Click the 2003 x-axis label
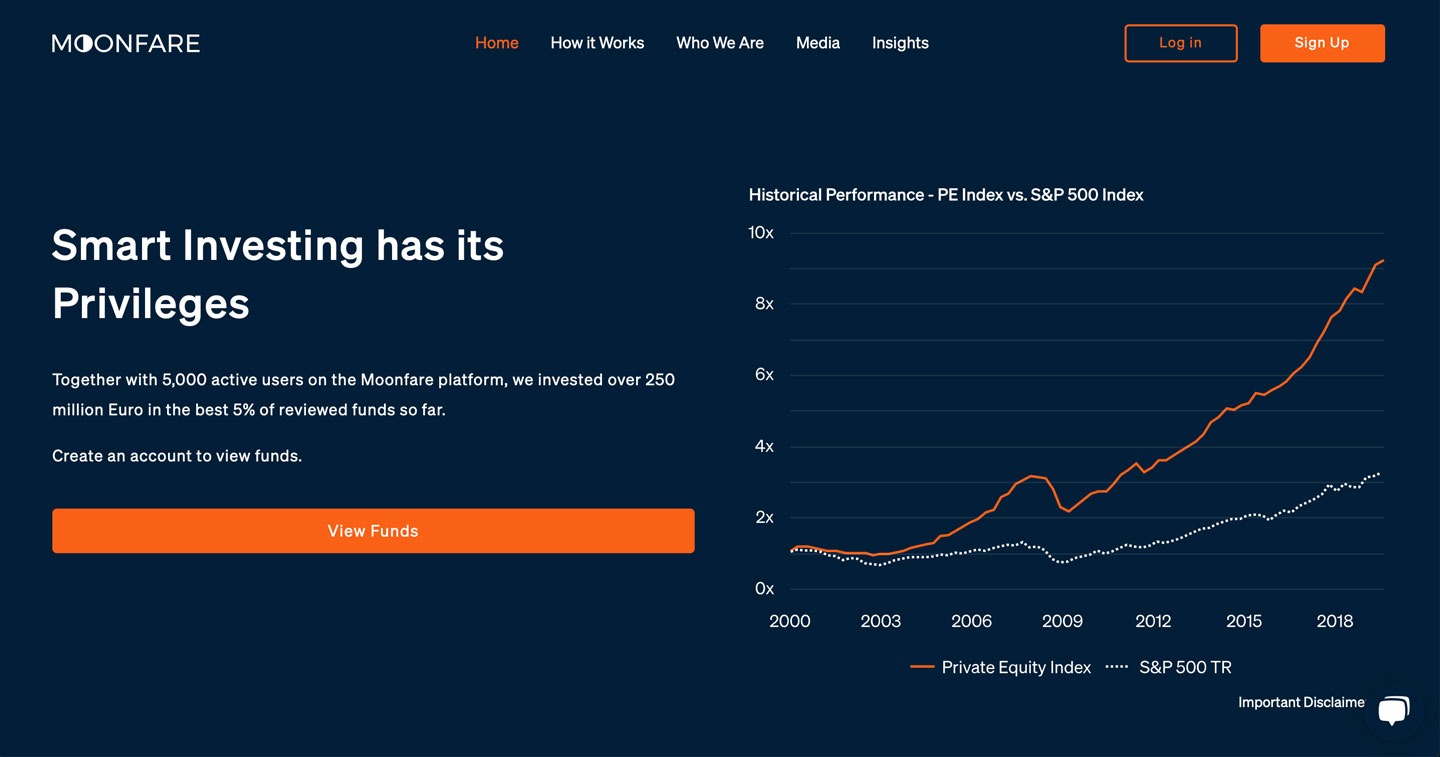 (881, 621)
